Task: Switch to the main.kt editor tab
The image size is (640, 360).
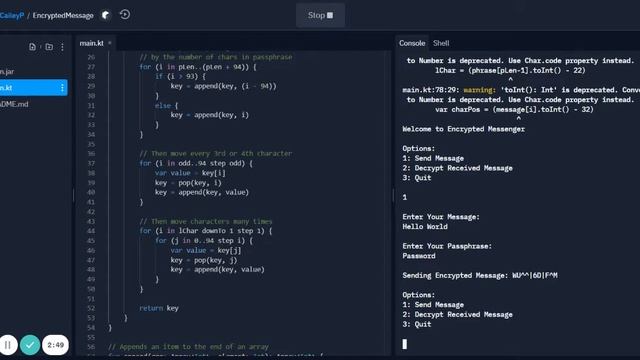Action: coord(91,43)
